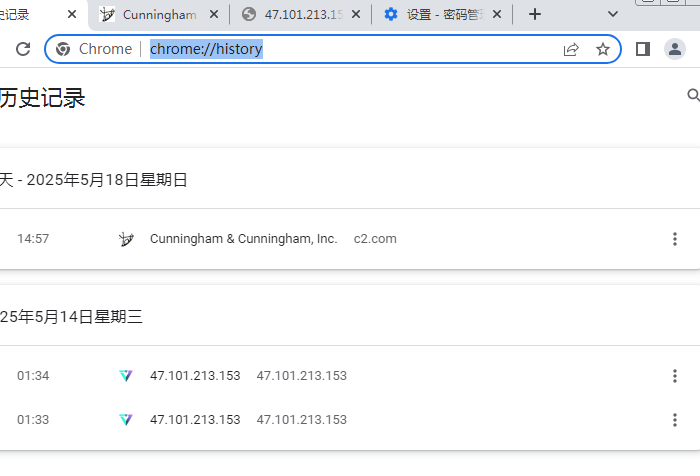Click the 历史记录 page title
The image size is (700, 476).
42,98
